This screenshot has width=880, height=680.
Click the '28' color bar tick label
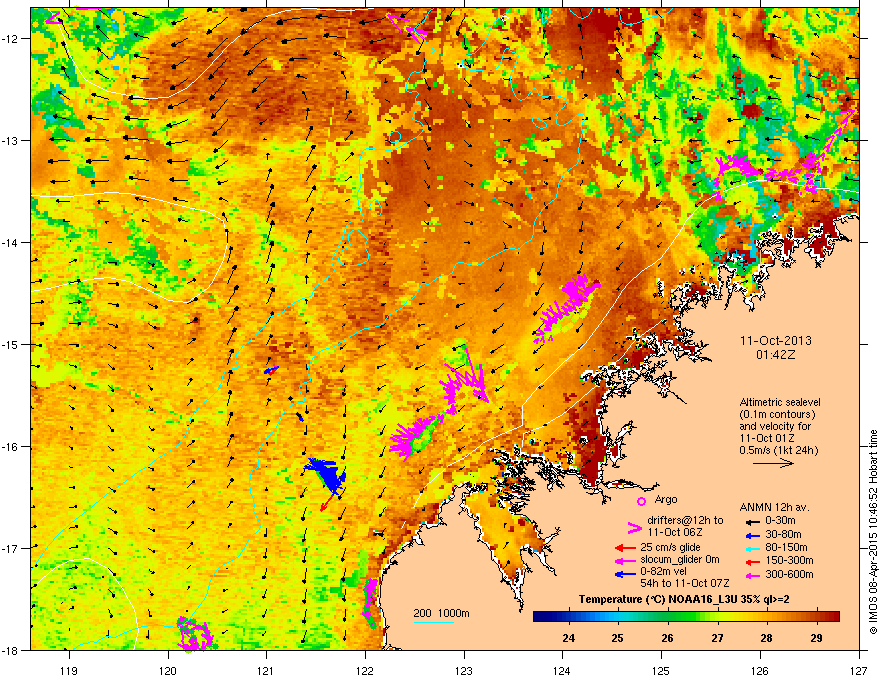766,638
